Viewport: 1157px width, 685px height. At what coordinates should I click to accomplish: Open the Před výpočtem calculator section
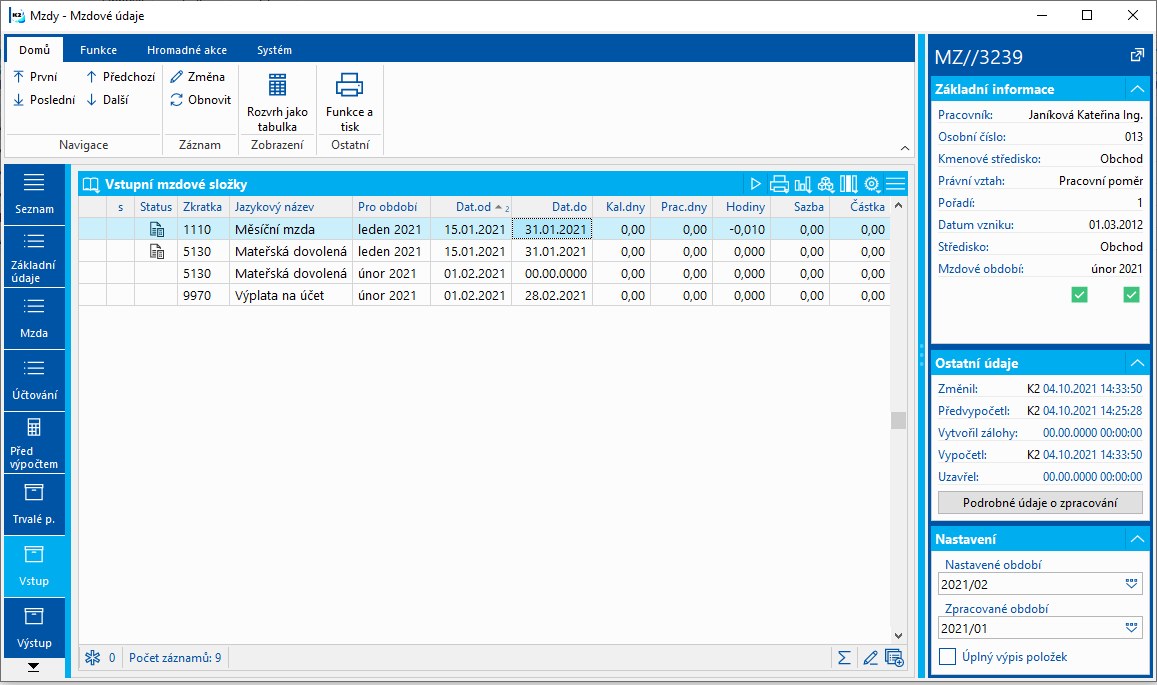point(34,442)
